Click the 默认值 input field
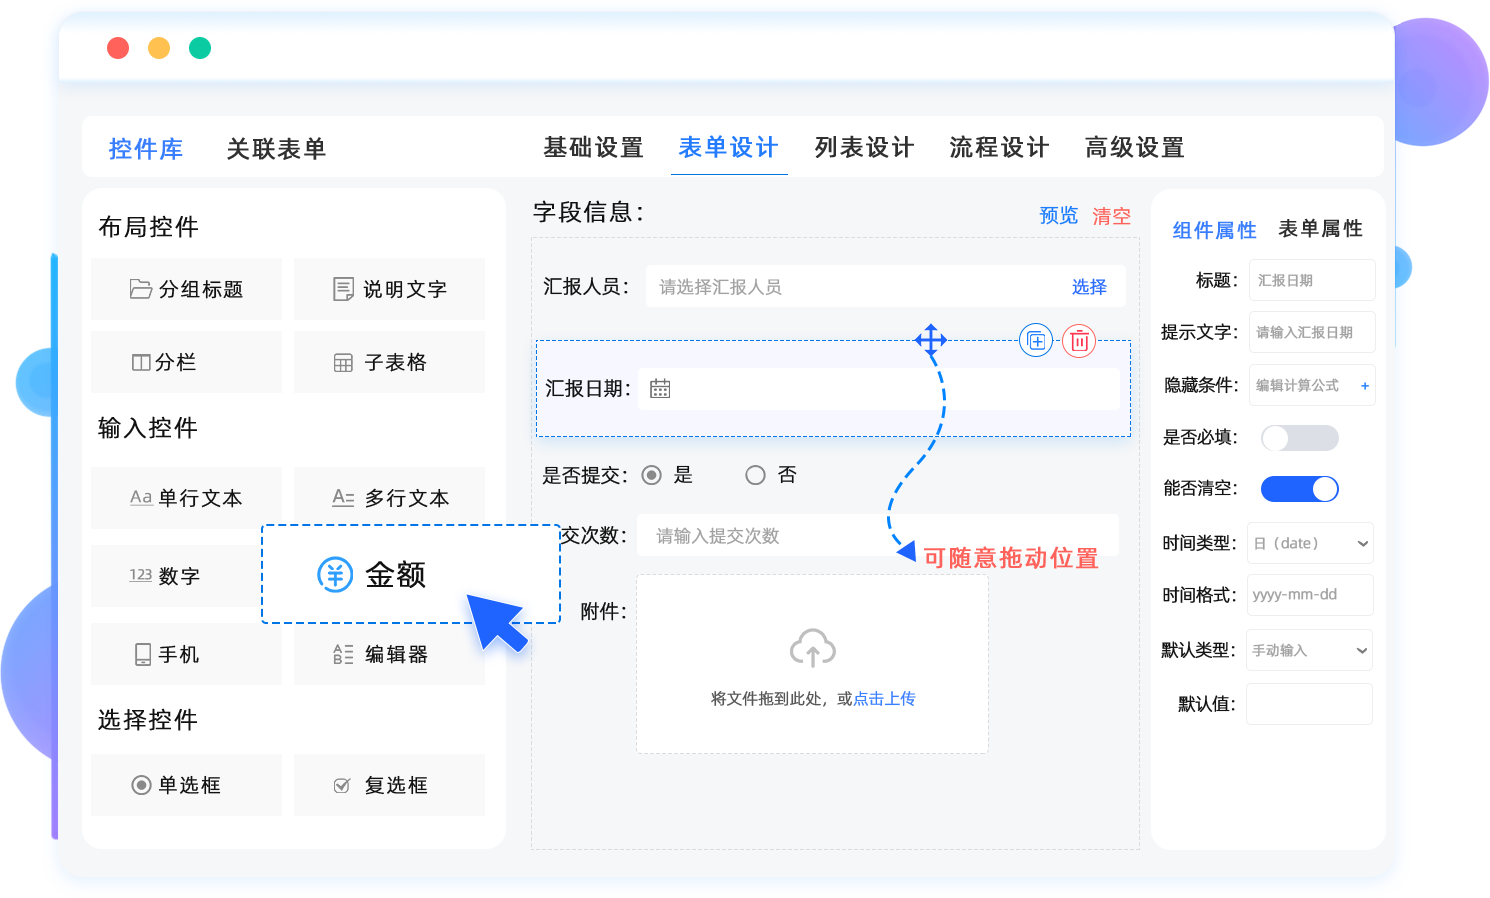The height and width of the screenshot is (898, 1490). pos(1310,704)
